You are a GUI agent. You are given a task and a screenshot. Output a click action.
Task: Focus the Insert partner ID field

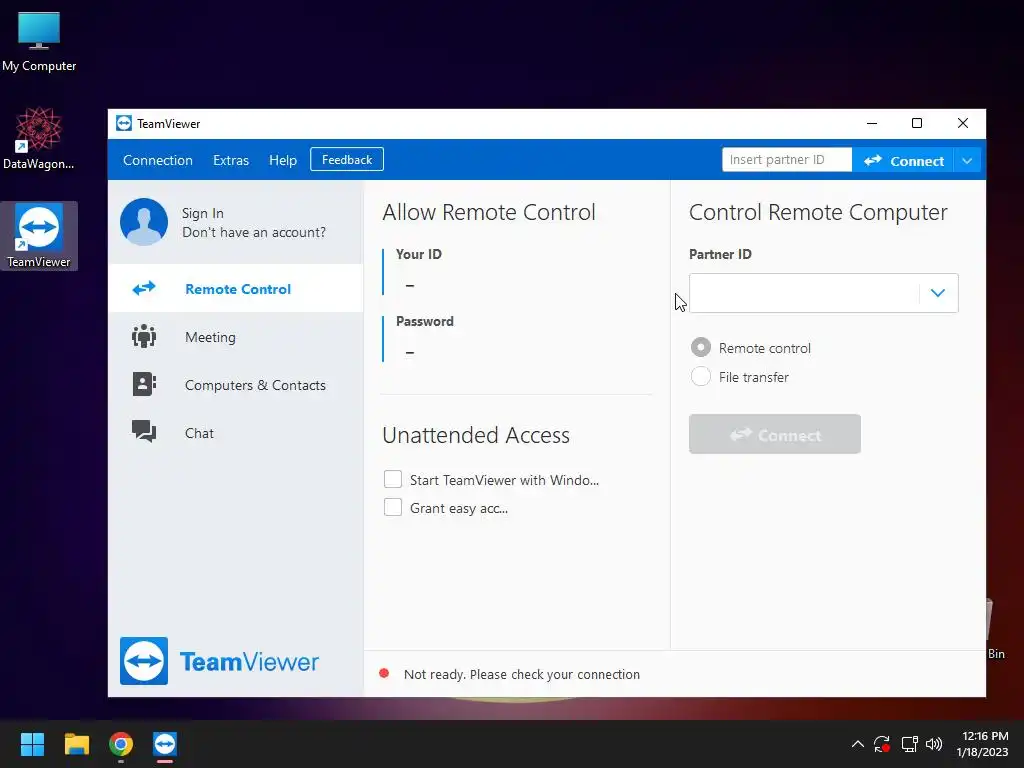tap(787, 160)
